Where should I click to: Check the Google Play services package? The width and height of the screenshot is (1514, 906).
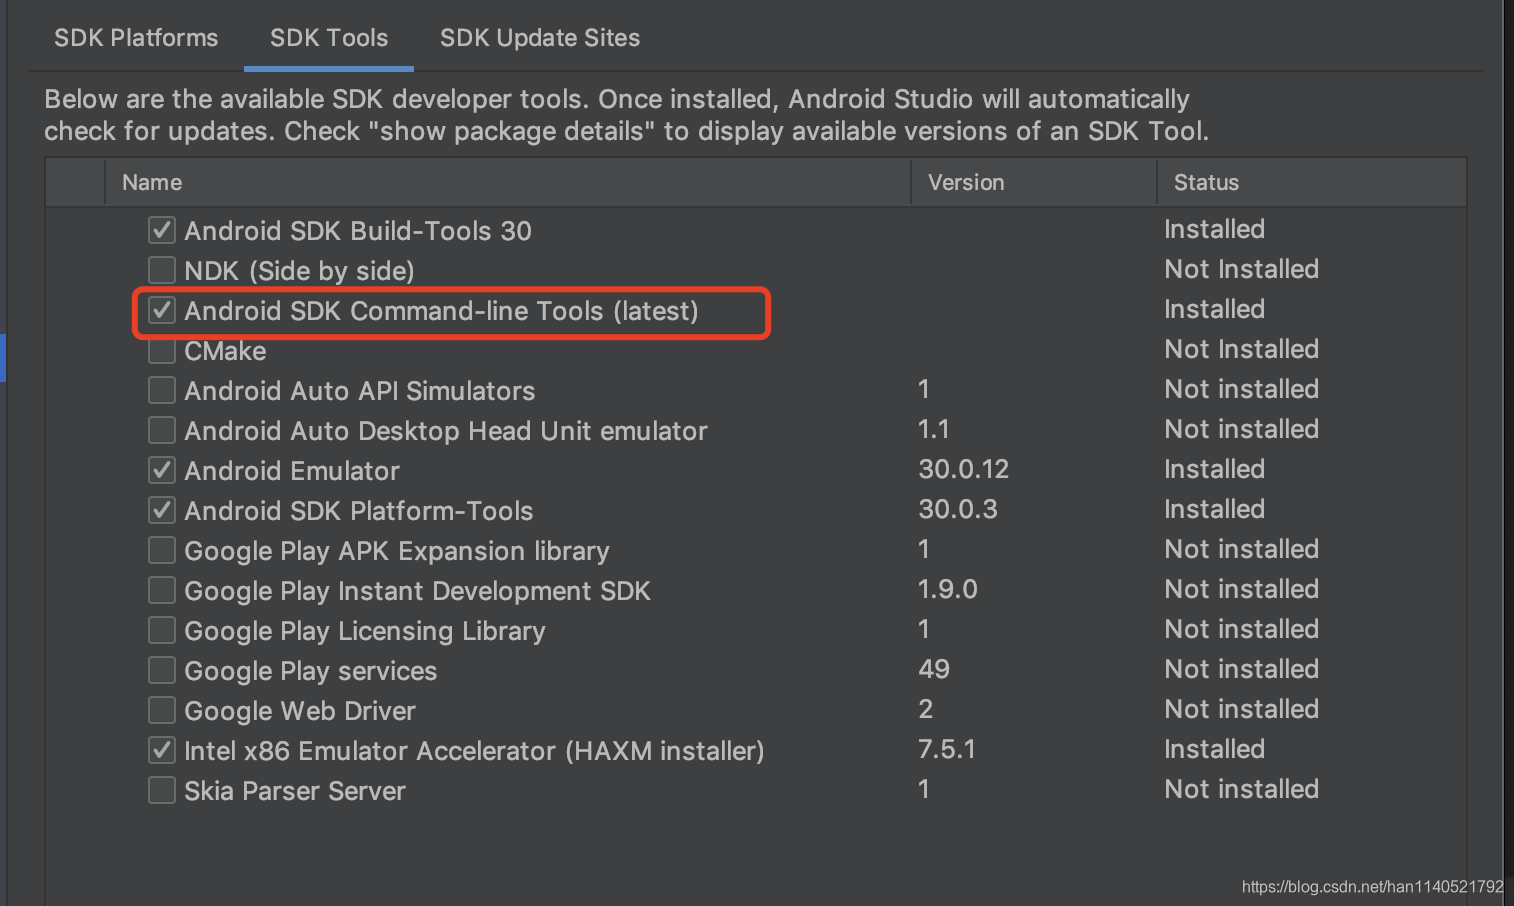pos(161,669)
